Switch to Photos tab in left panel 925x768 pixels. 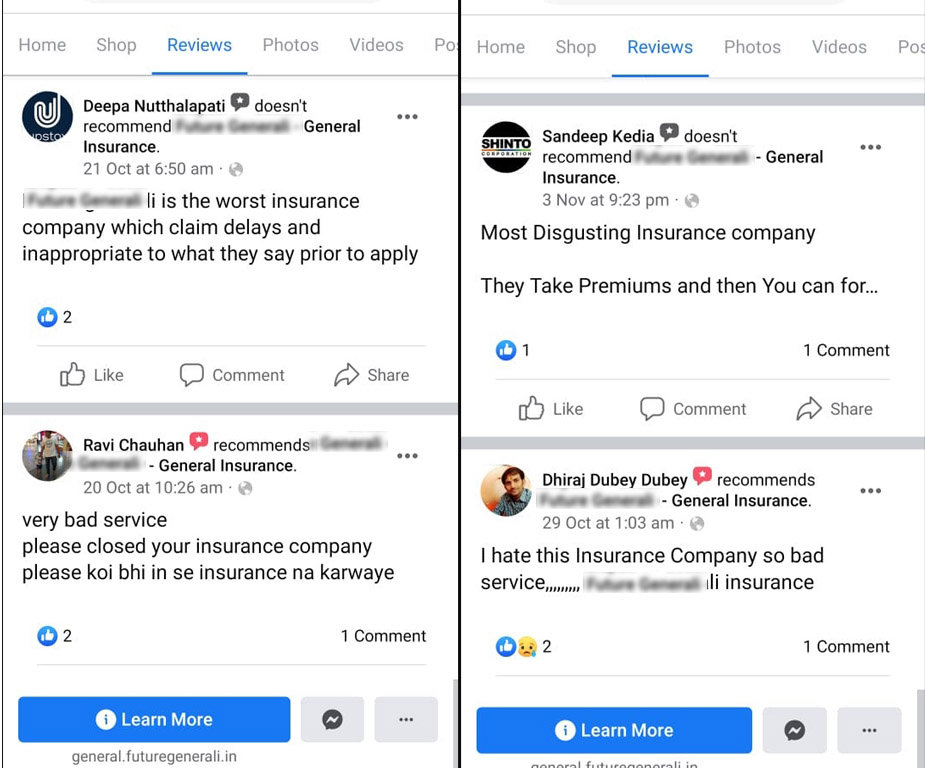(x=290, y=45)
